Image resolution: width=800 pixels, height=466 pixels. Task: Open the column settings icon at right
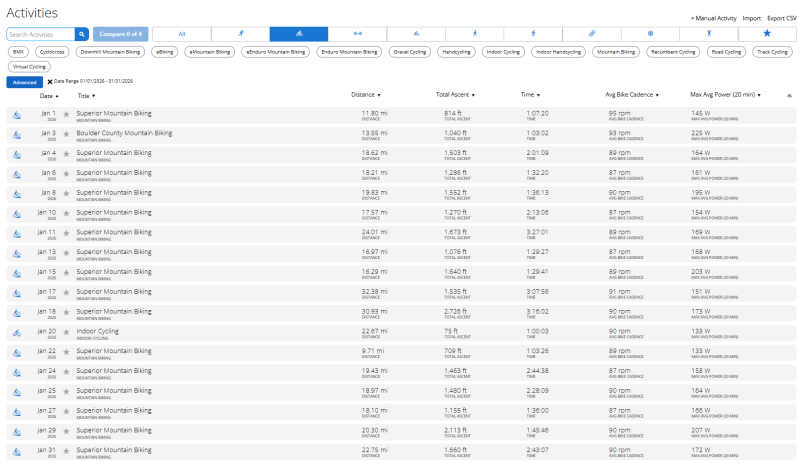click(x=789, y=96)
